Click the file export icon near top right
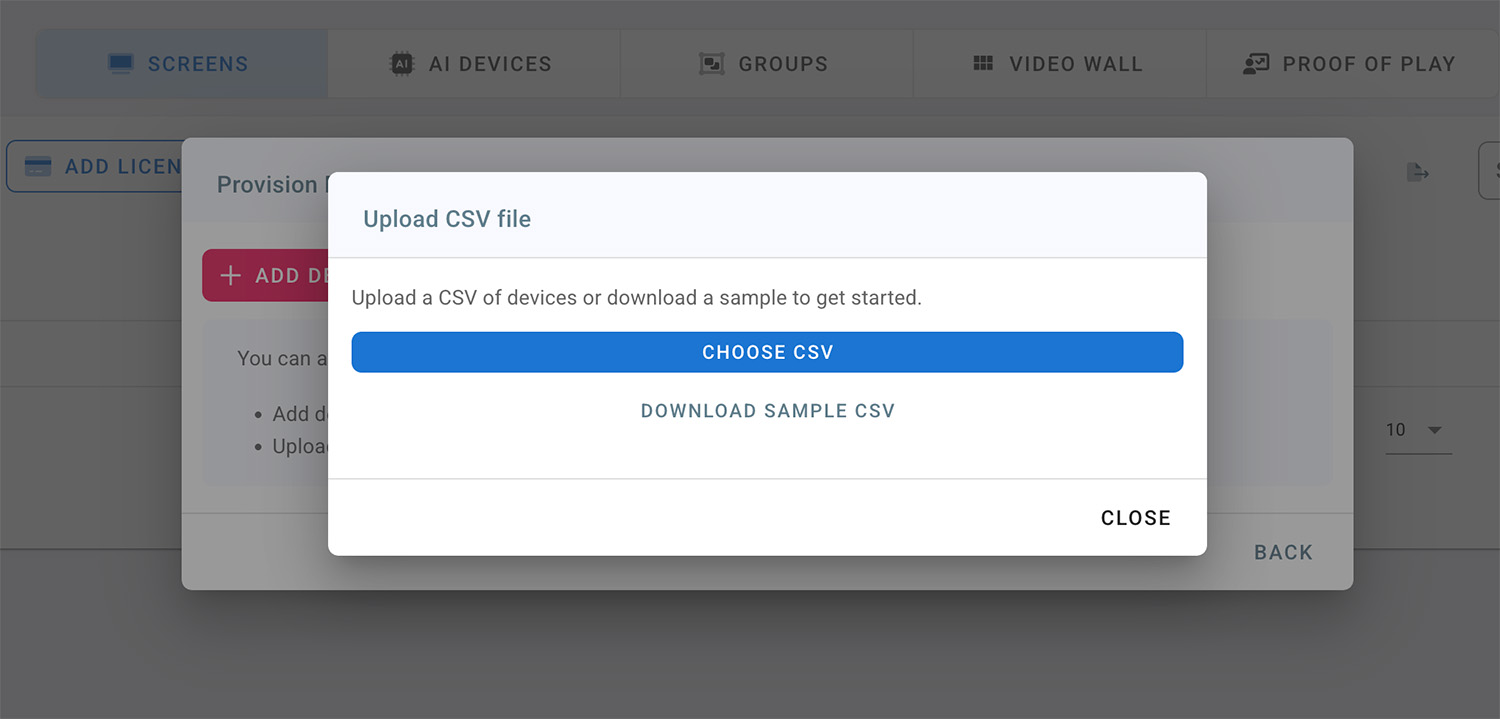Screen dimensions: 1500x719 [1419, 172]
